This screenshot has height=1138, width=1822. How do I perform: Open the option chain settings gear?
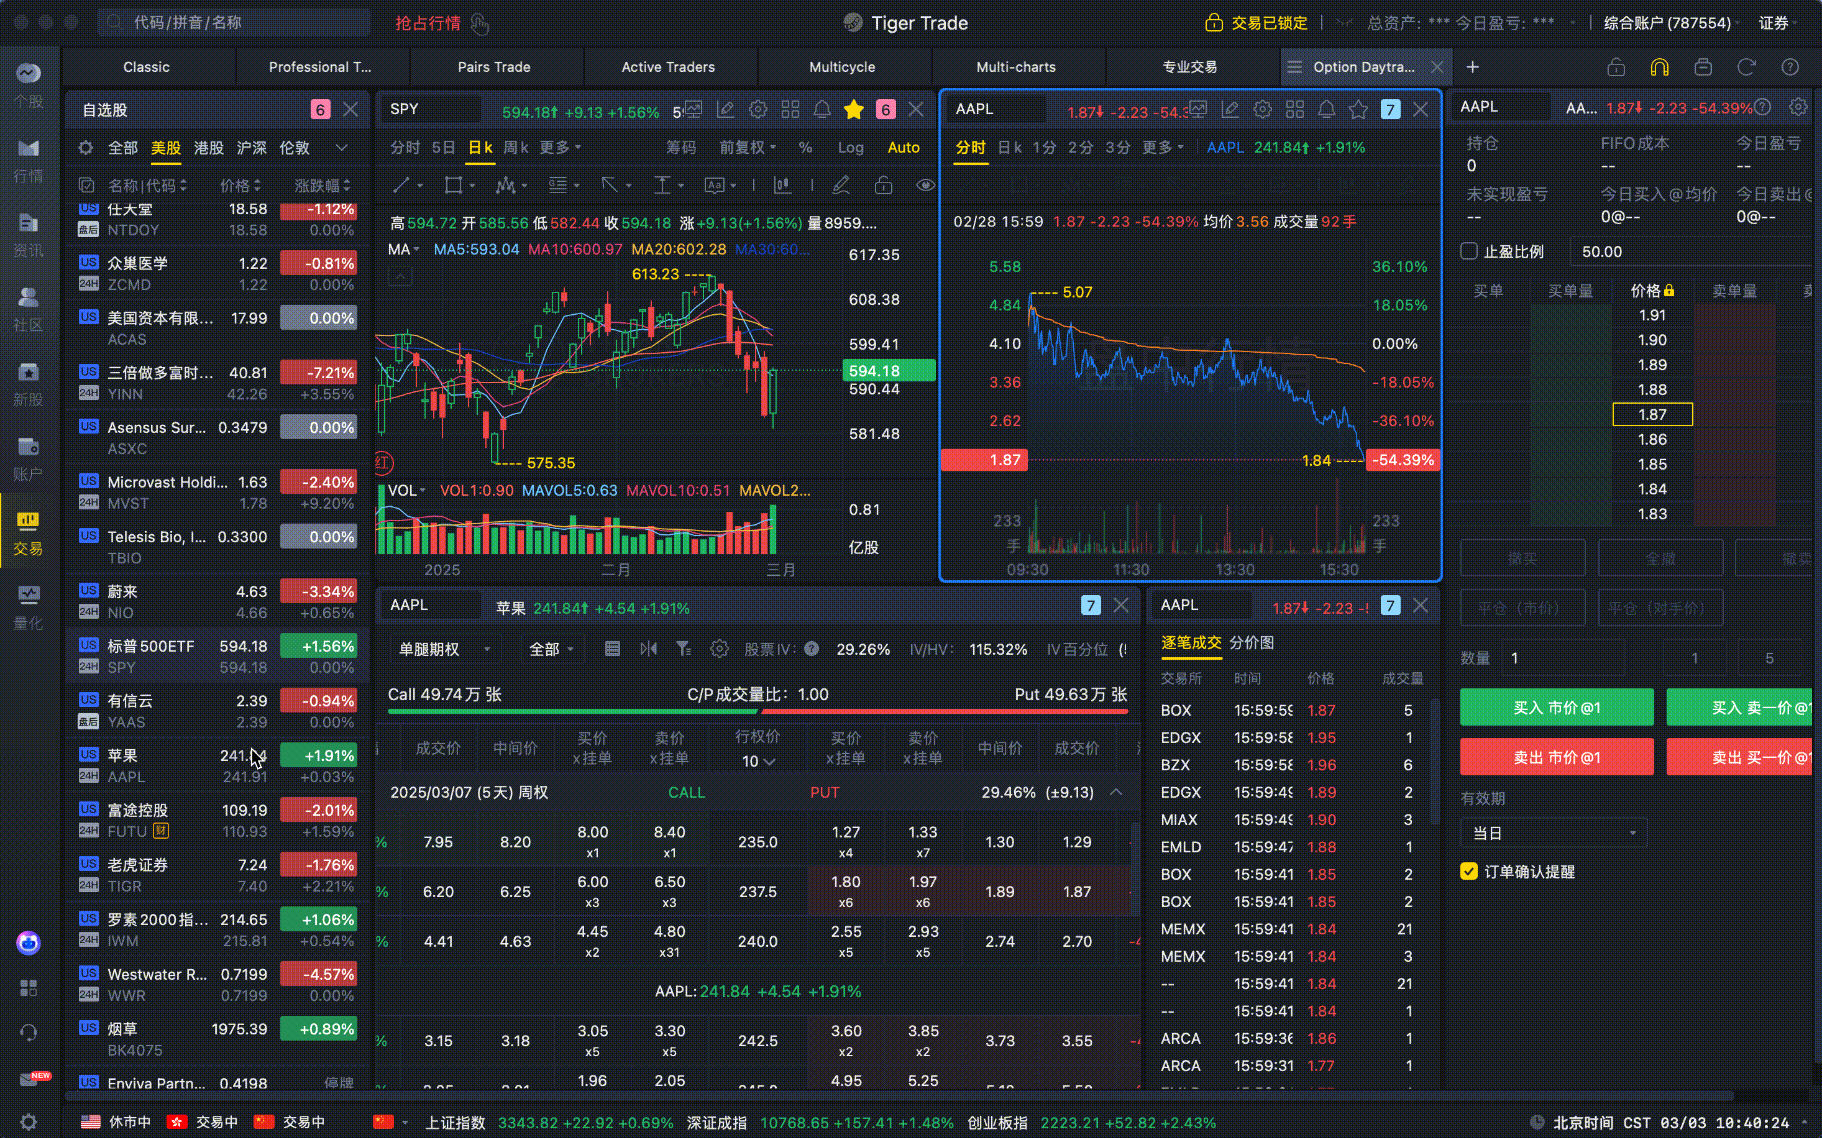[719, 649]
